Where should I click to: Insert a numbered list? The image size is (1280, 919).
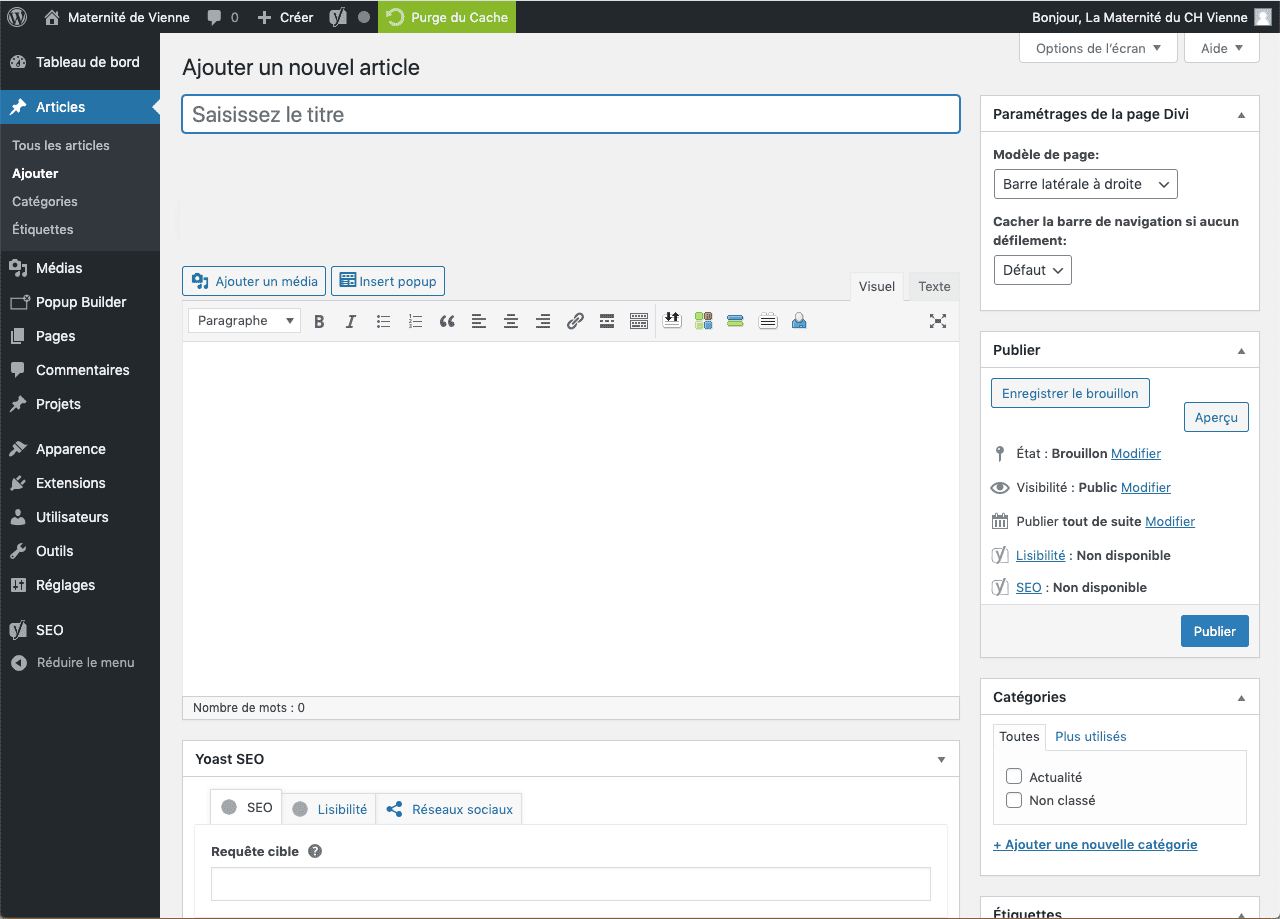tap(415, 321)
